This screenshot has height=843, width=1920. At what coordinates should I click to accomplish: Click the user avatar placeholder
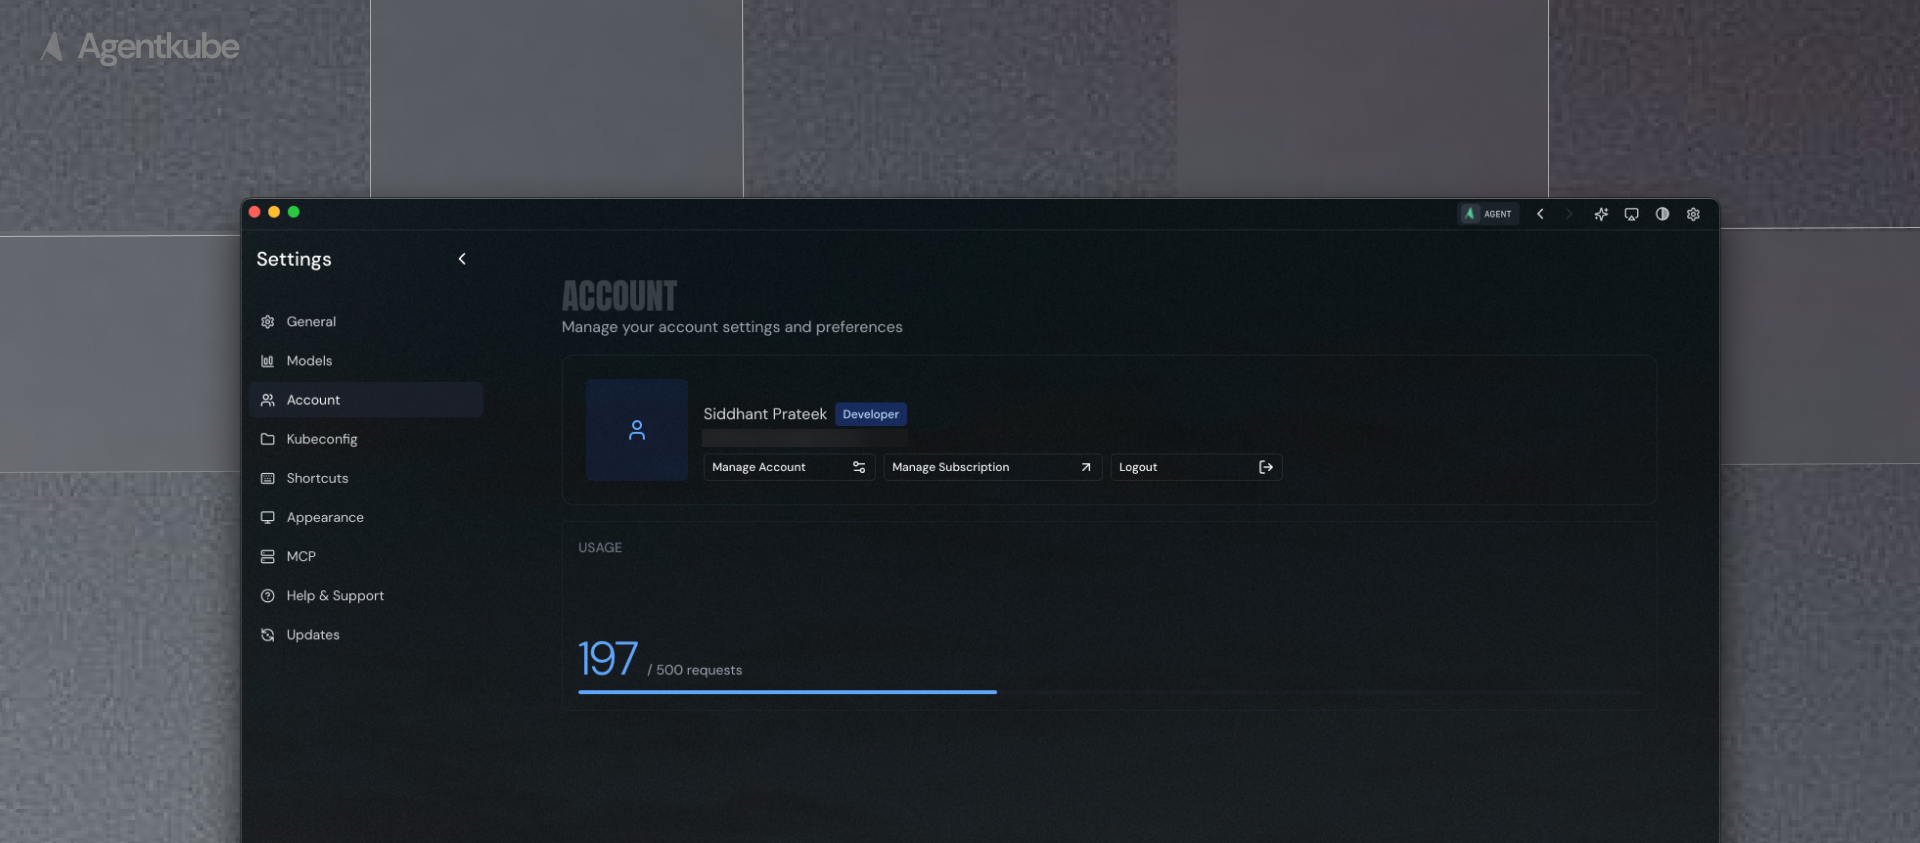[637, 430]
